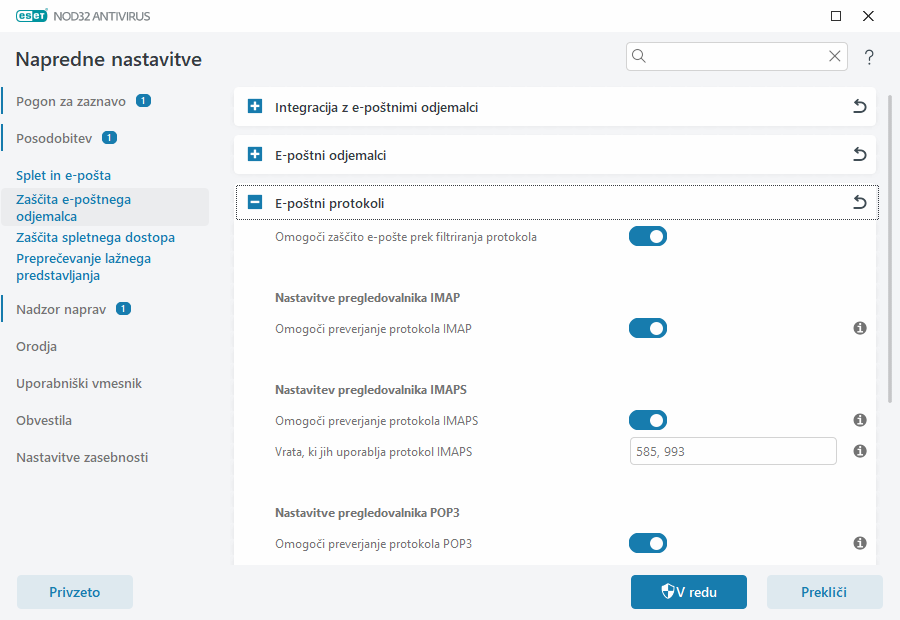Turn off IMAP protocol checking toggle

647,327
